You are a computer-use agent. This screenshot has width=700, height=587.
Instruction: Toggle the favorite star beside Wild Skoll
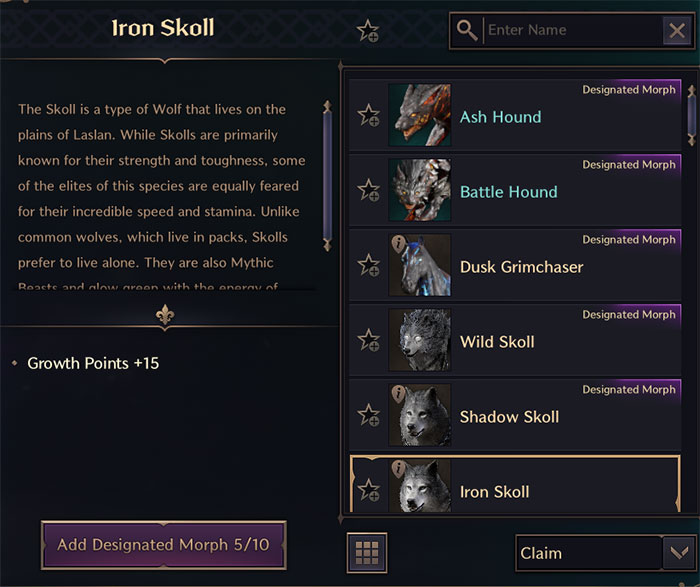tap(368, 341)
